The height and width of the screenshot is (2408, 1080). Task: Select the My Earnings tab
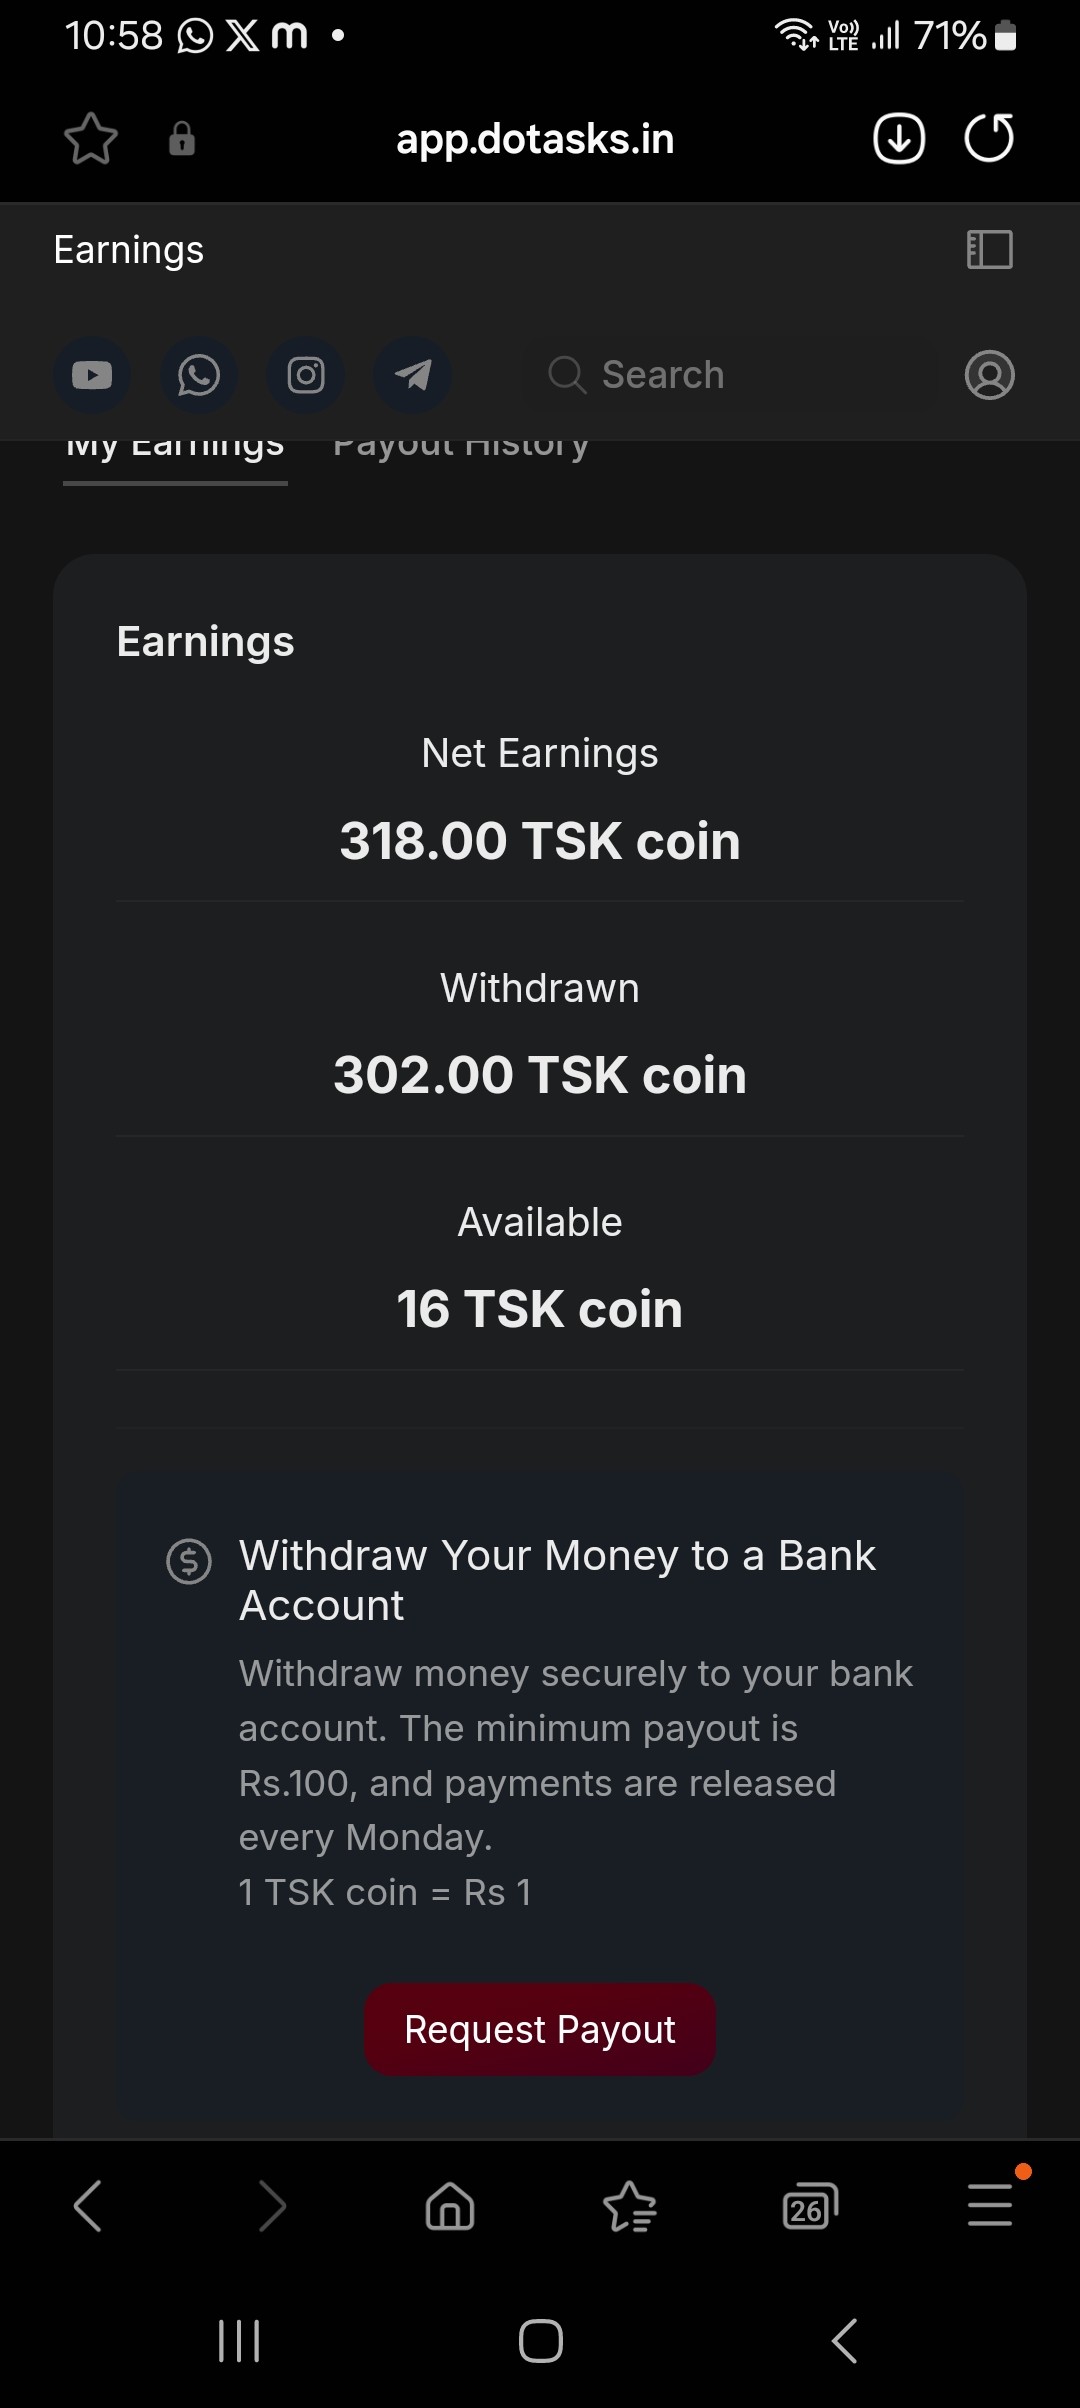tap(175, 452)
